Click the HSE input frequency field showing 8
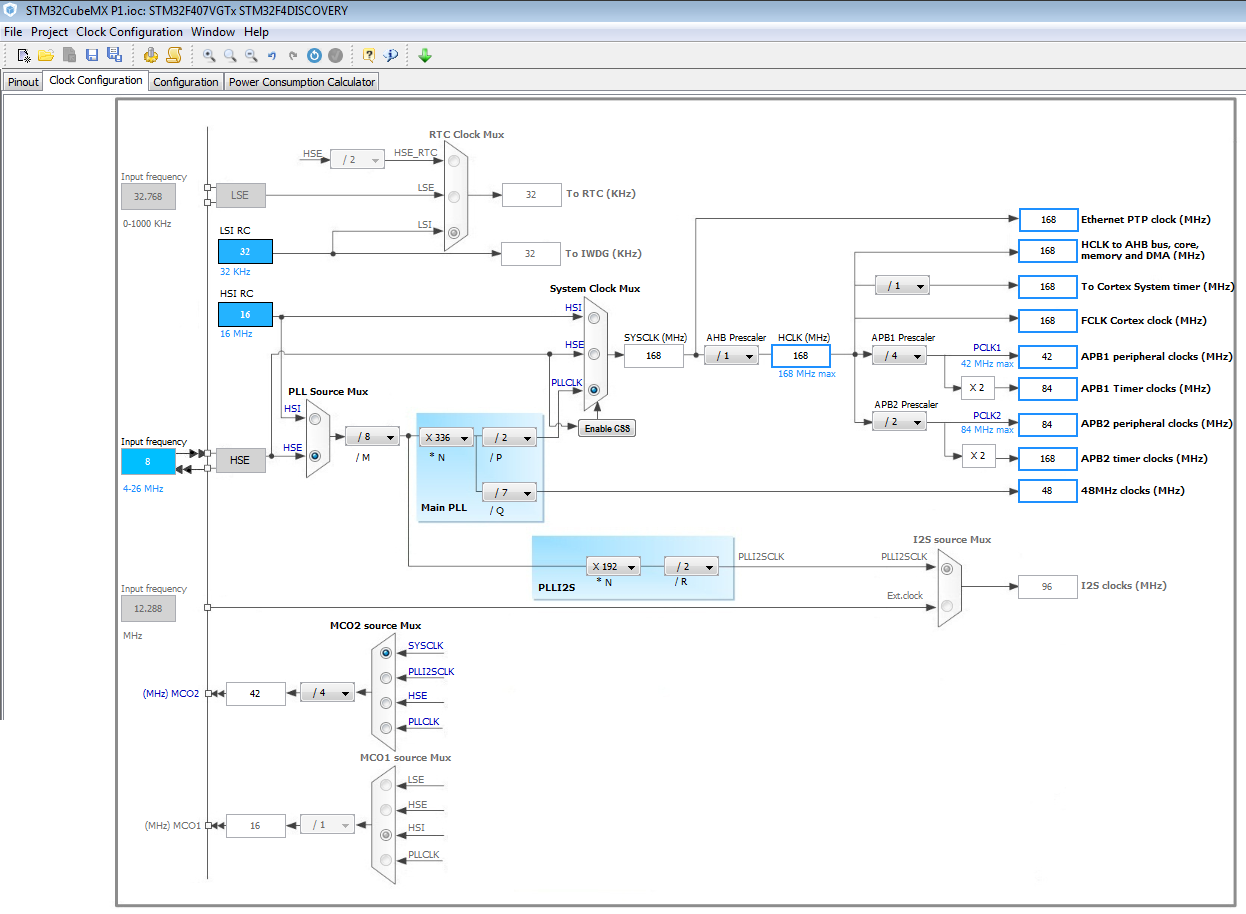The height and width of the screenshot is (914, 1246). point(148,461)
